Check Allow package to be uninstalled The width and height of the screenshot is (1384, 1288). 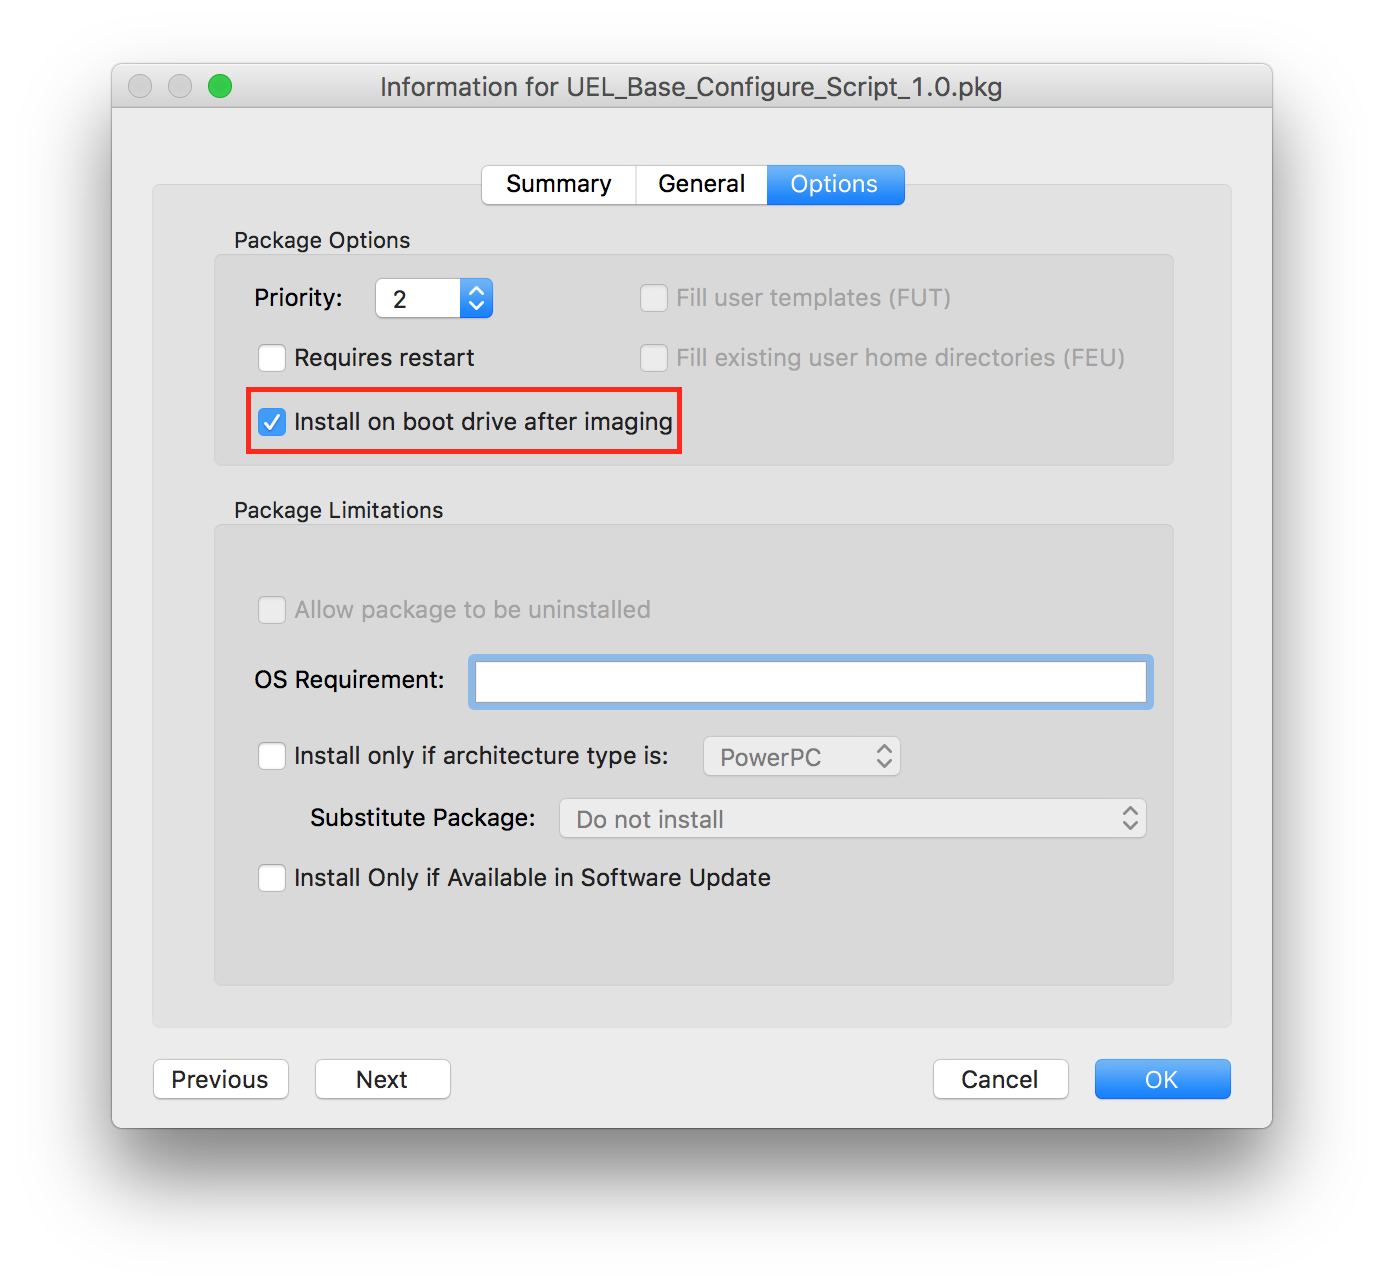(272, 610)
